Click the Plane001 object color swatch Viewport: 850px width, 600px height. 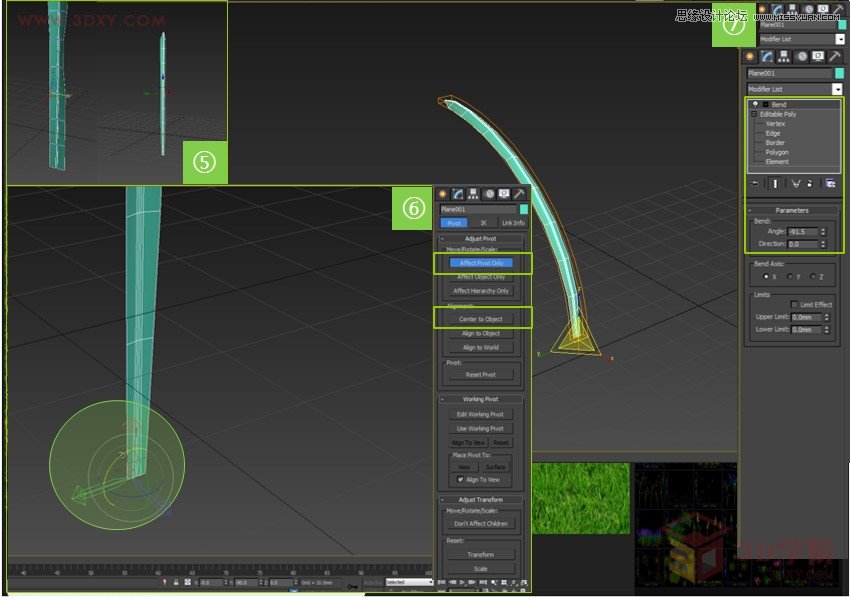[x=840, y=72]
